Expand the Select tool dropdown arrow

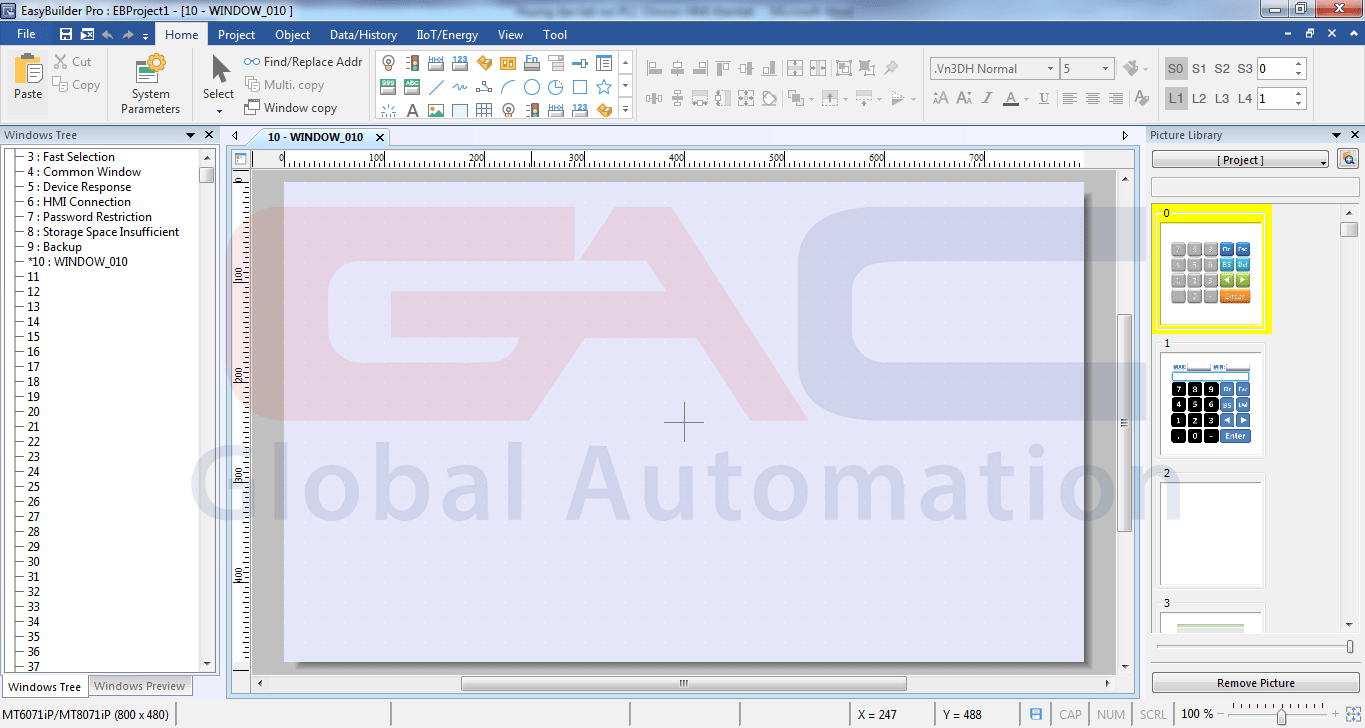[x=218, y=111]
